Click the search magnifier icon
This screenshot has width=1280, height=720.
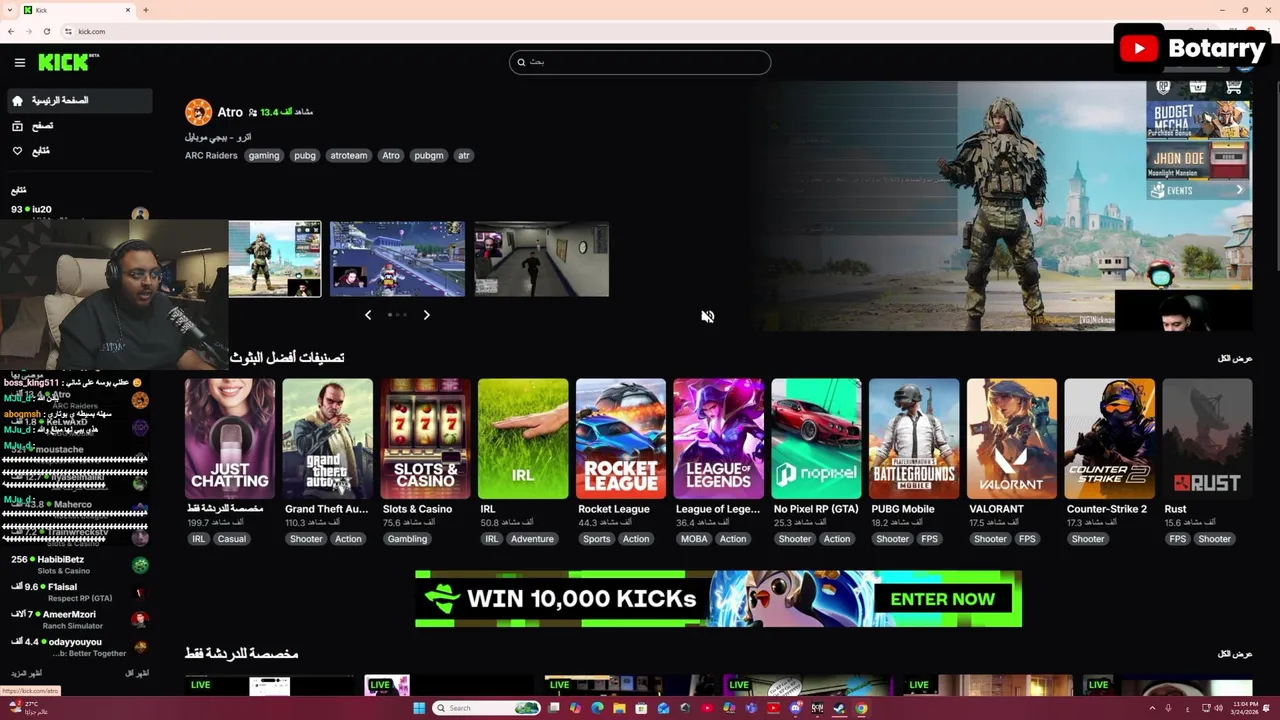pyautogui.click(x=521, y=62)
